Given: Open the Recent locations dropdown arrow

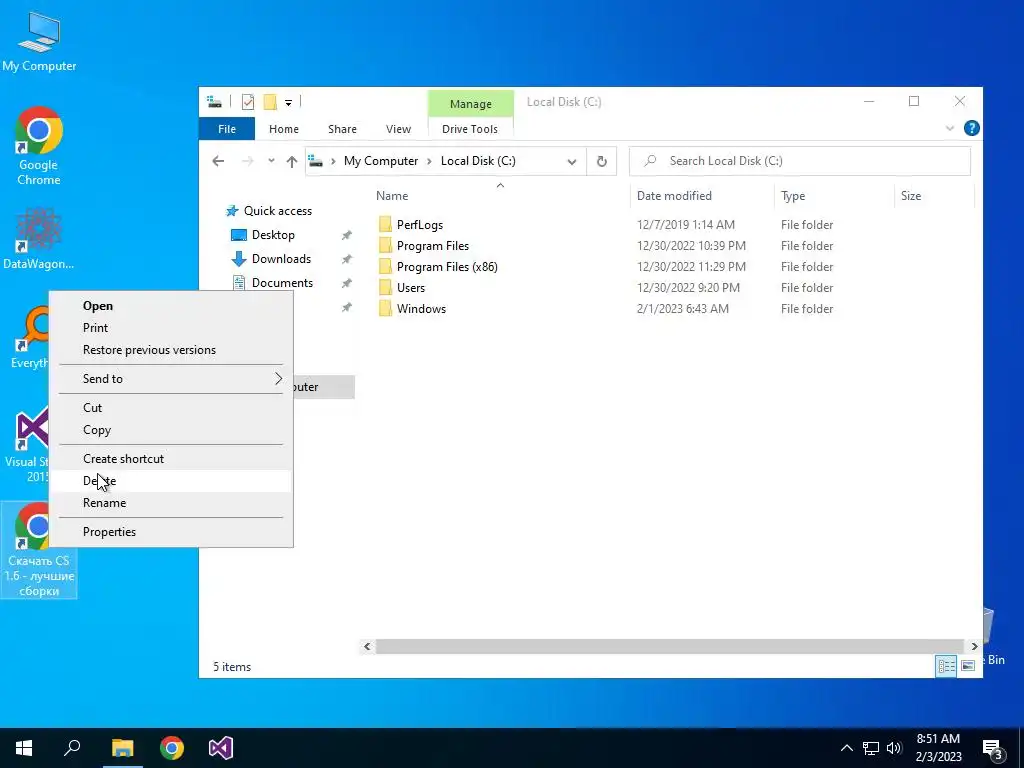Looking at the screenshot, I should click(271, 161).
